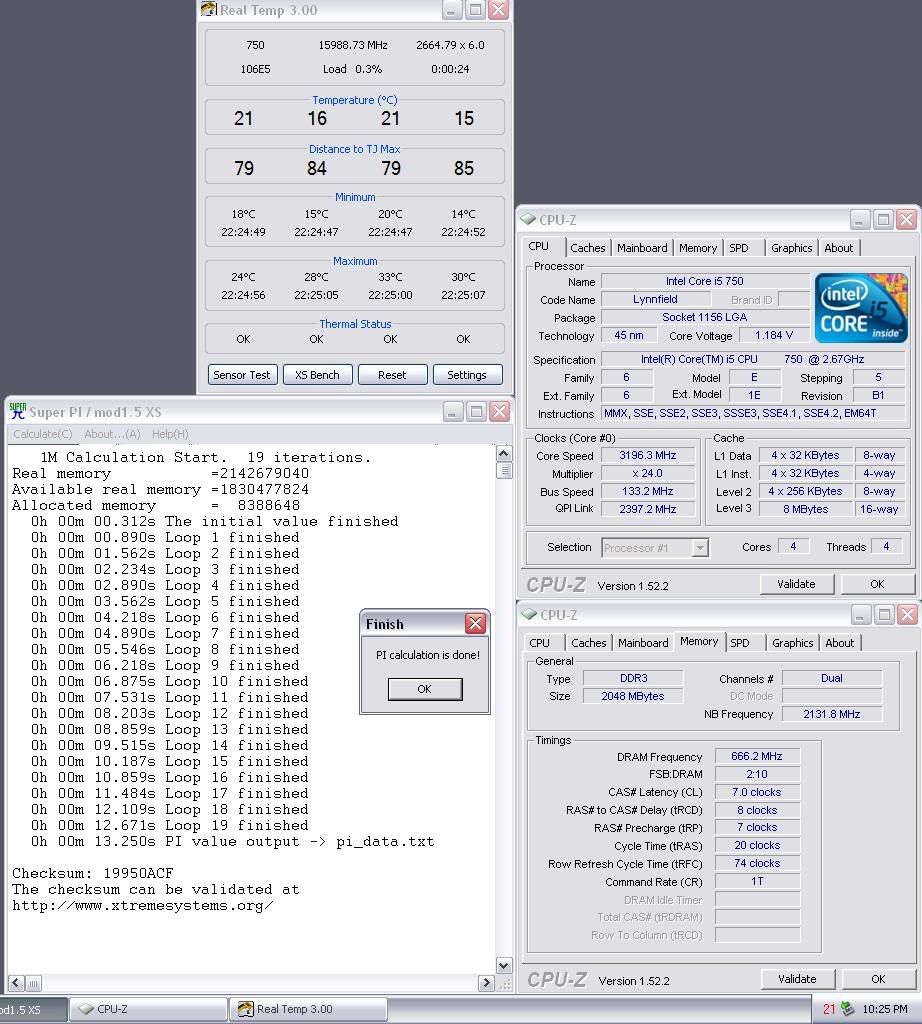The width and height of the screenshot is (922, 1024).
Task: Run XS Bench in Real Temp
Action: click(x=317, y=375)
